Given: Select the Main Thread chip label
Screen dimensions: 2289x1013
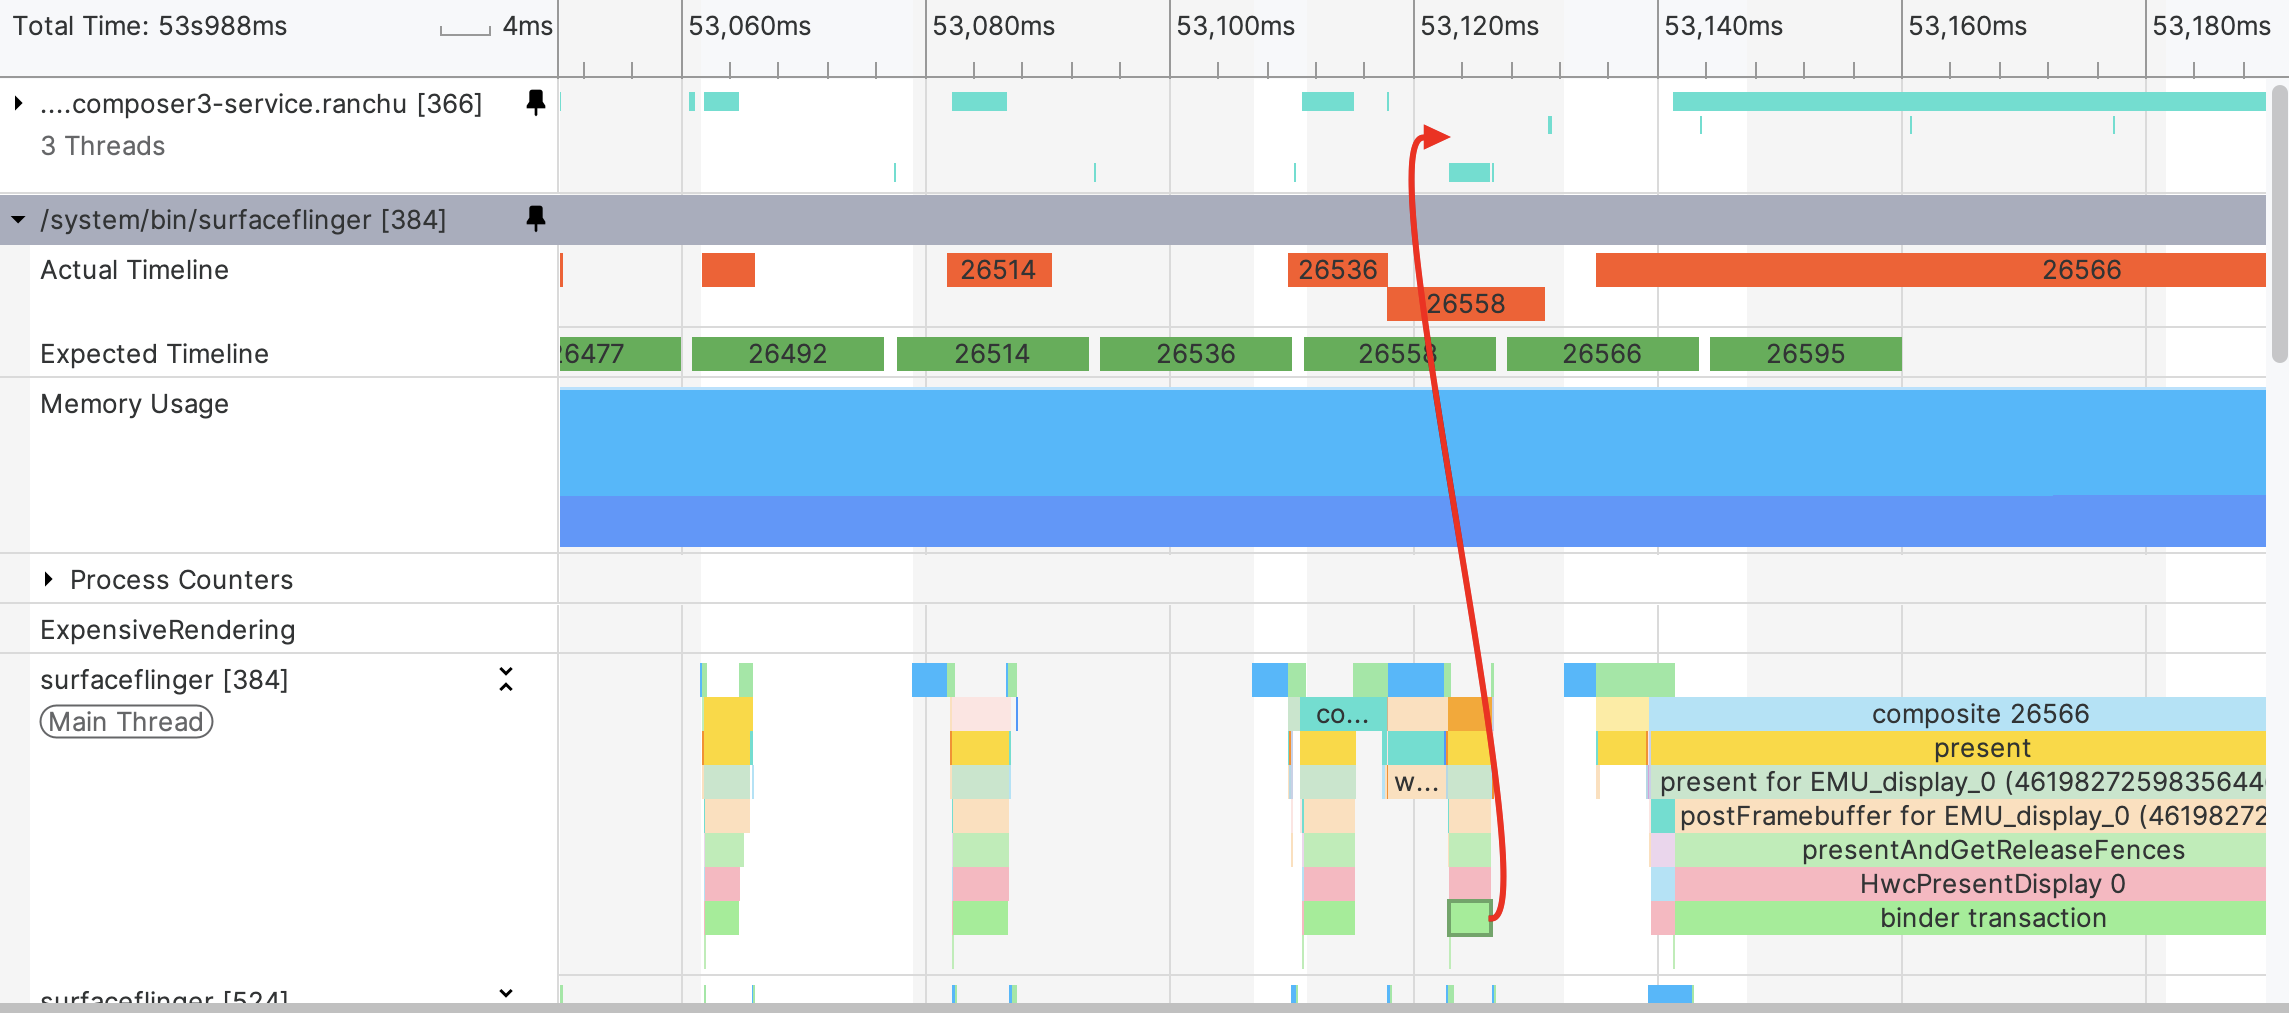Looking at the screenshot, I should click(x=126, y=722).
